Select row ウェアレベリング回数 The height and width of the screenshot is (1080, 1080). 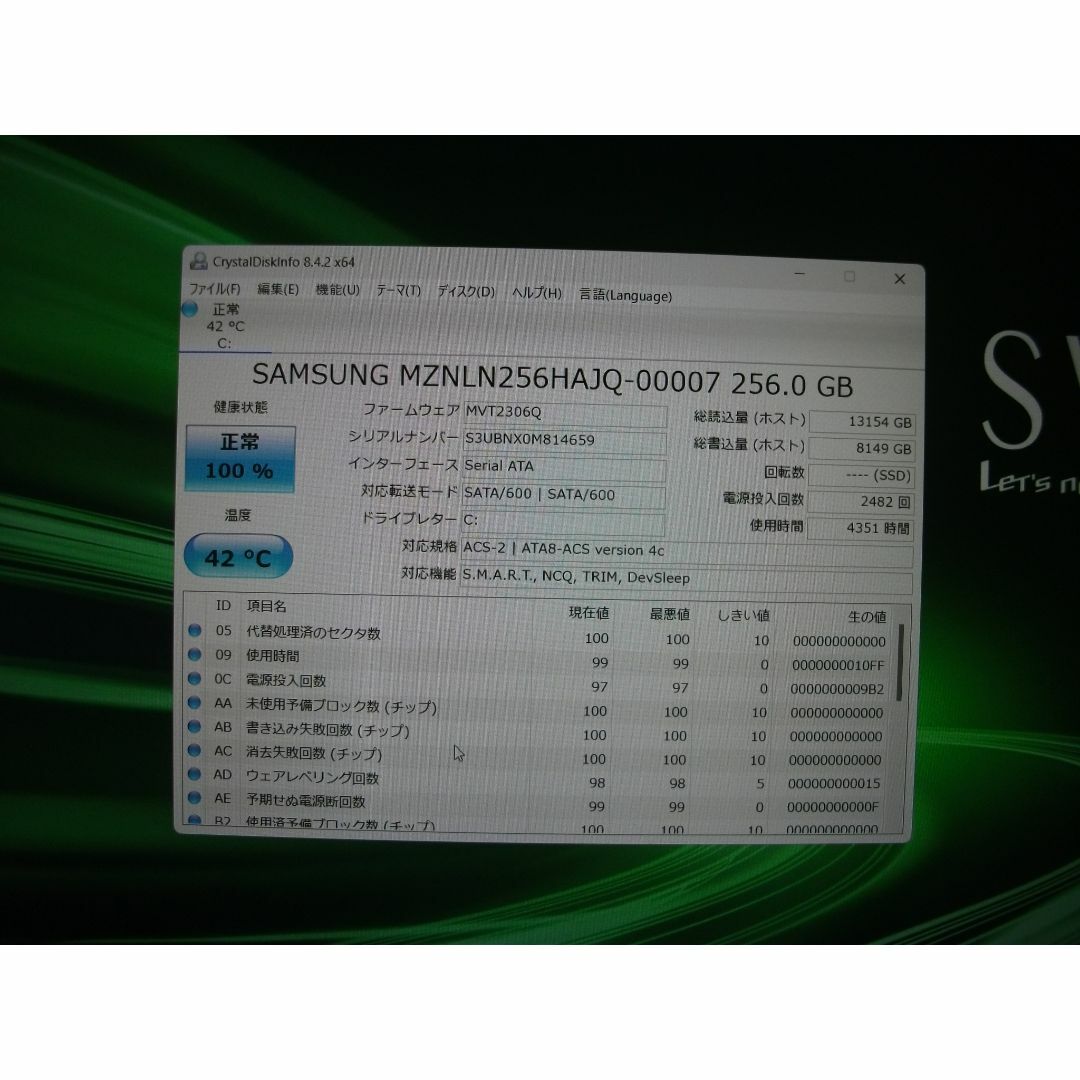[x=540, y=779]
